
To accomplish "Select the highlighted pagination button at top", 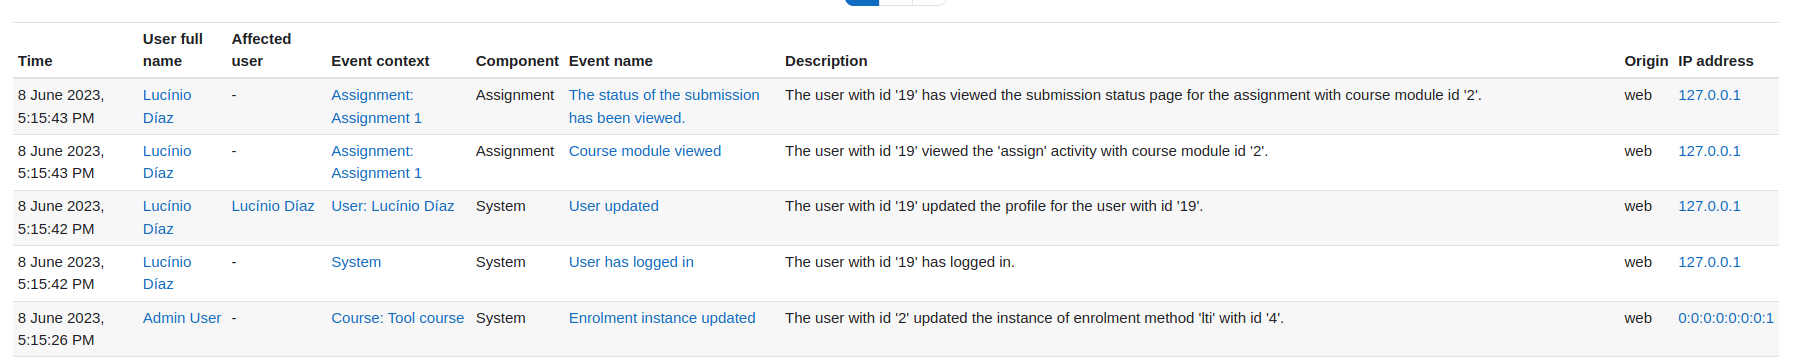I will tap(862, 2).
